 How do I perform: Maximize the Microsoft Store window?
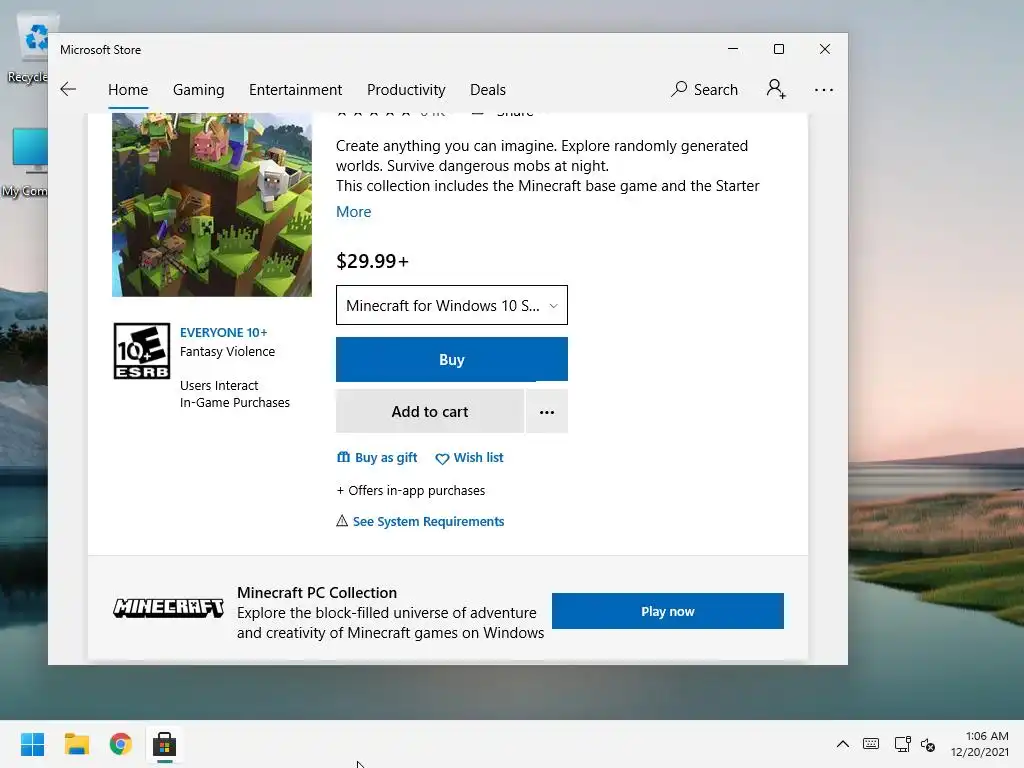(x=778, y=49)
